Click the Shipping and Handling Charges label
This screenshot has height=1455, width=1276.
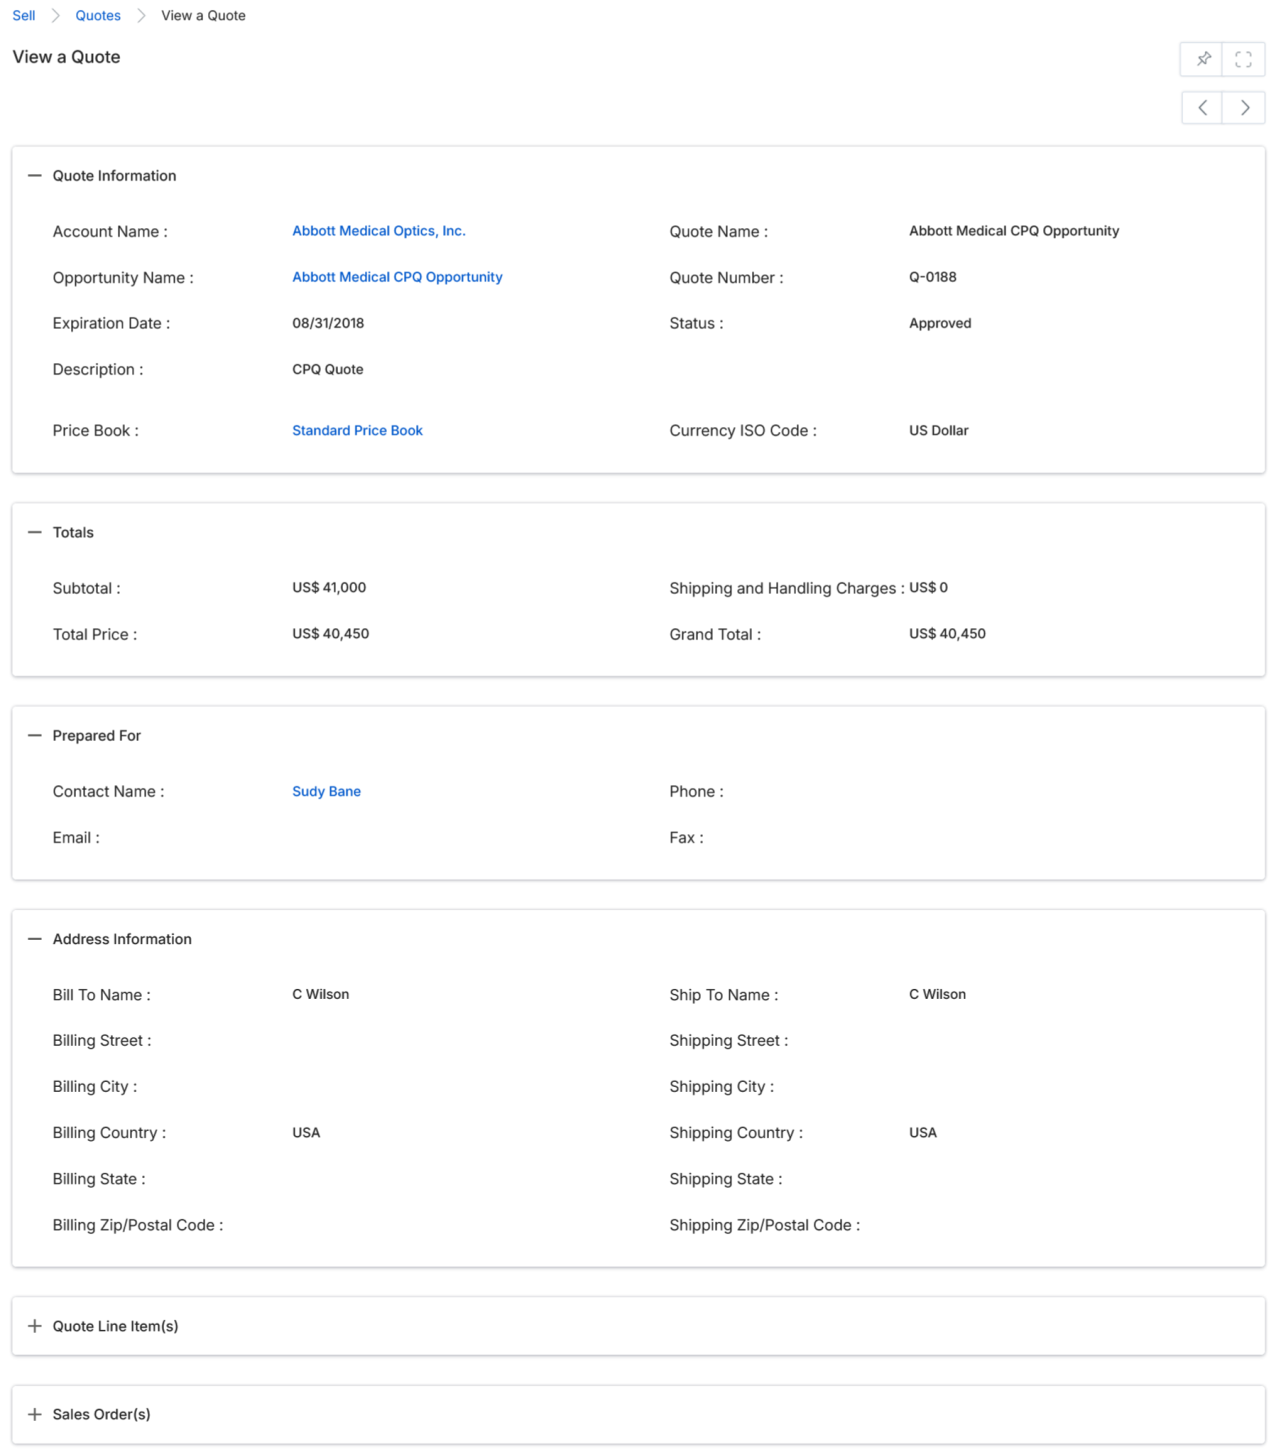pyautogui.click(x=787, y=589)
